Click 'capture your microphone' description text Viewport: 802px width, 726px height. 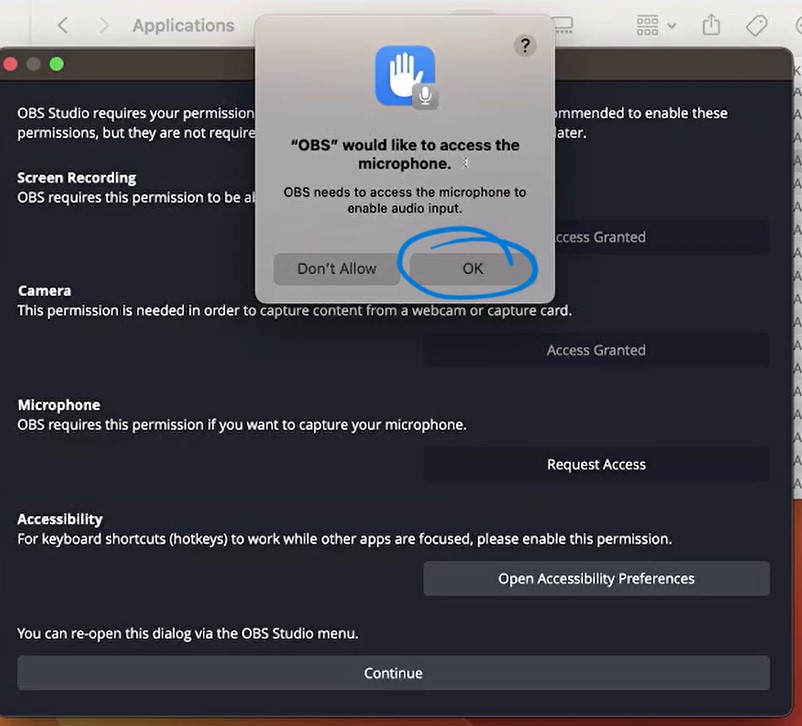(242, 425)
